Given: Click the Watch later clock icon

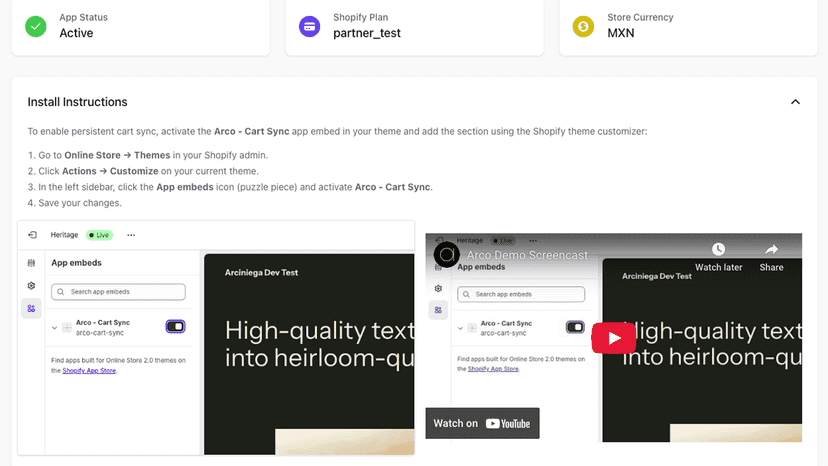Looking at the screenshot, I should click(x=718, y=249).
